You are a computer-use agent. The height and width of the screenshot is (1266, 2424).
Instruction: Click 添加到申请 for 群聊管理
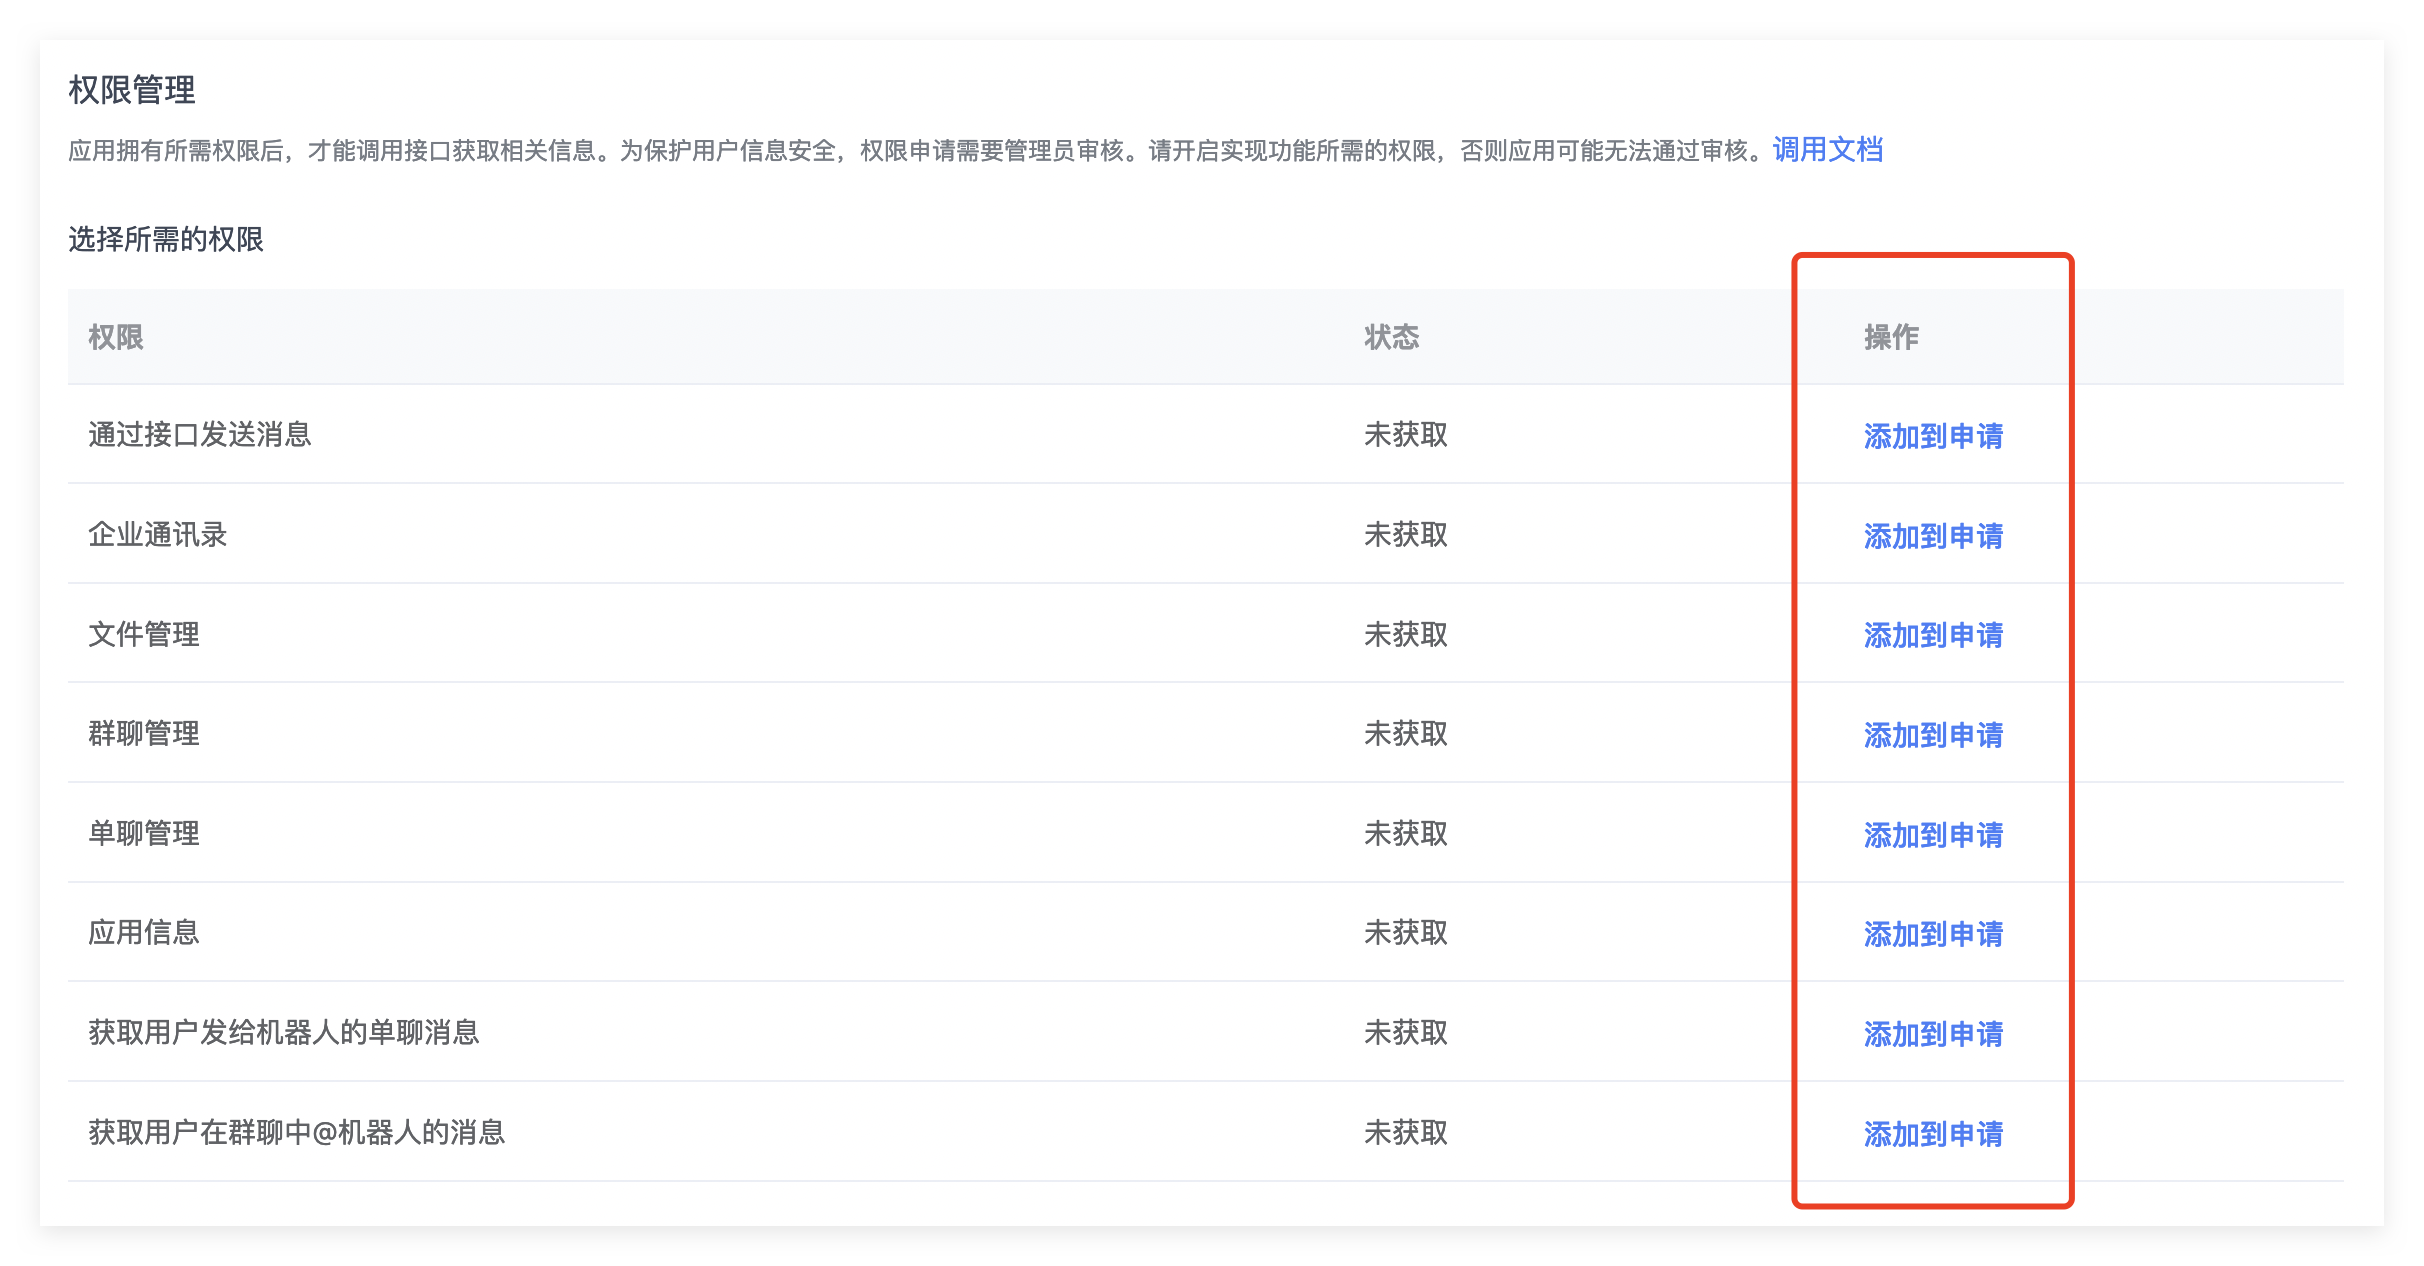pyautogui.click(x=1932, y=735)
